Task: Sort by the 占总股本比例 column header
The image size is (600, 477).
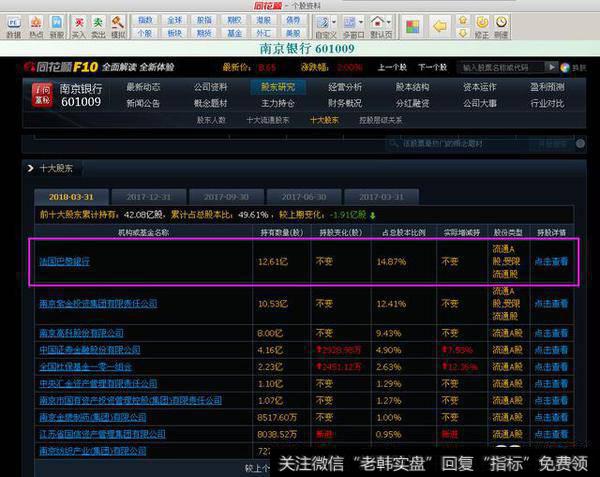Action: click(404, 232)
